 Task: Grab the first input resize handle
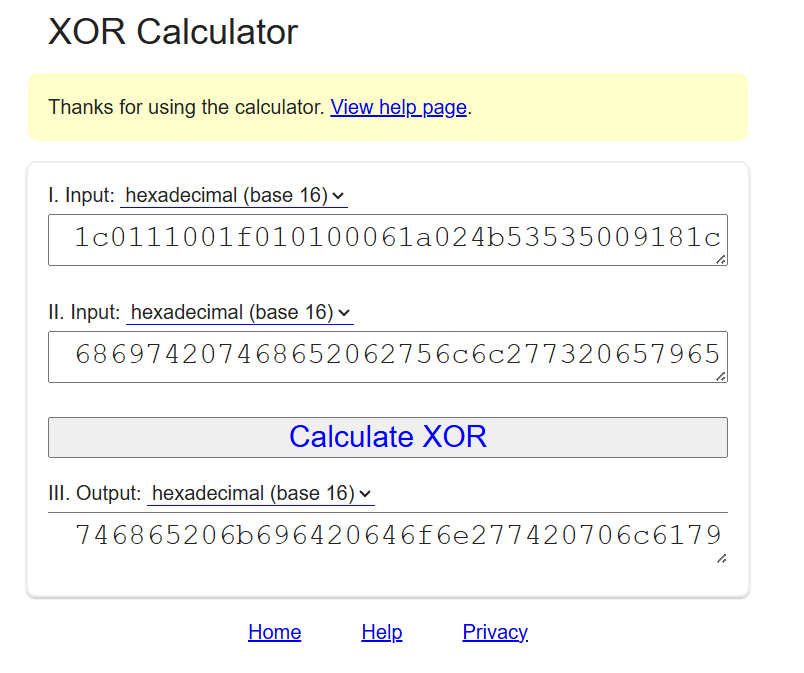pyautogui.click(x=721, y=259)
